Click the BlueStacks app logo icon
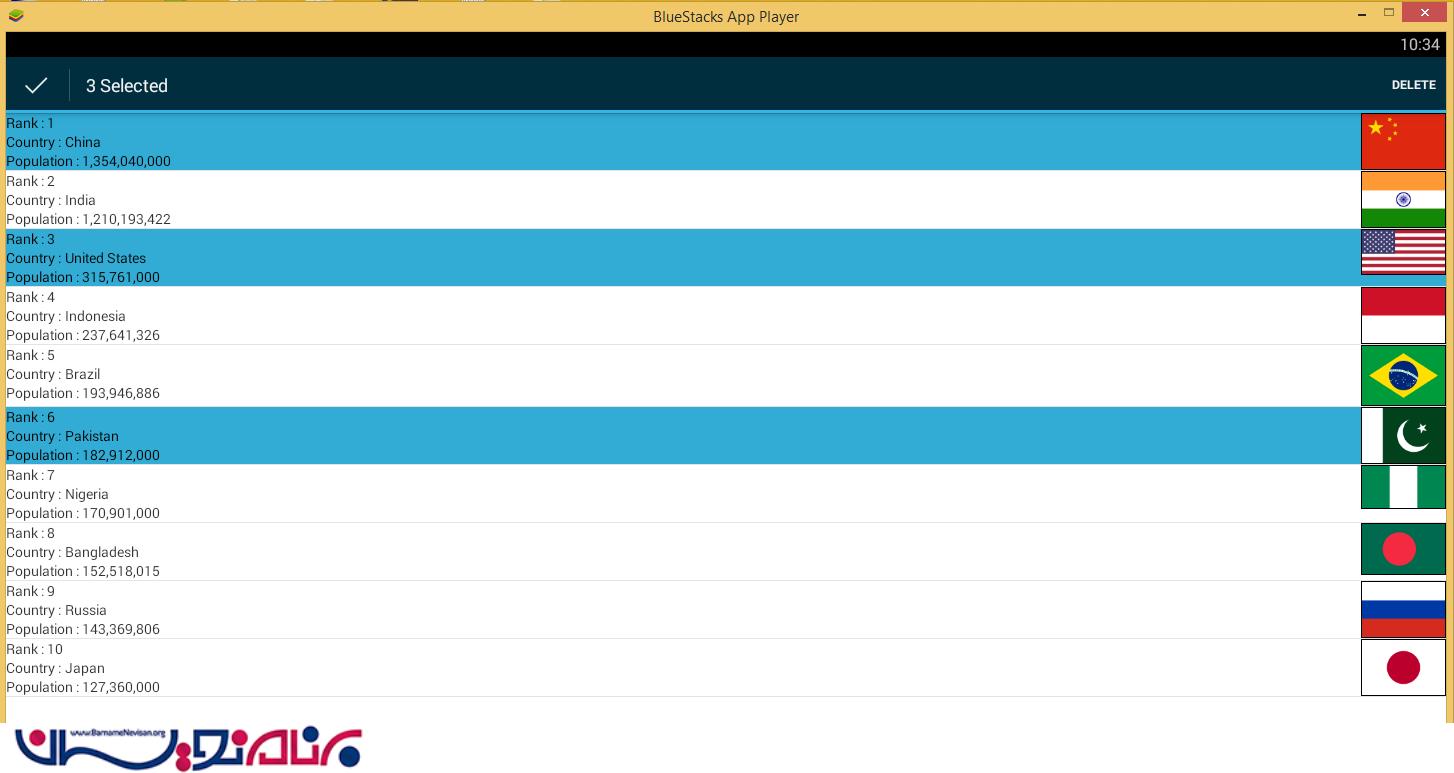The height and width of the screenshot is (773, 1454). coord(15,15)
